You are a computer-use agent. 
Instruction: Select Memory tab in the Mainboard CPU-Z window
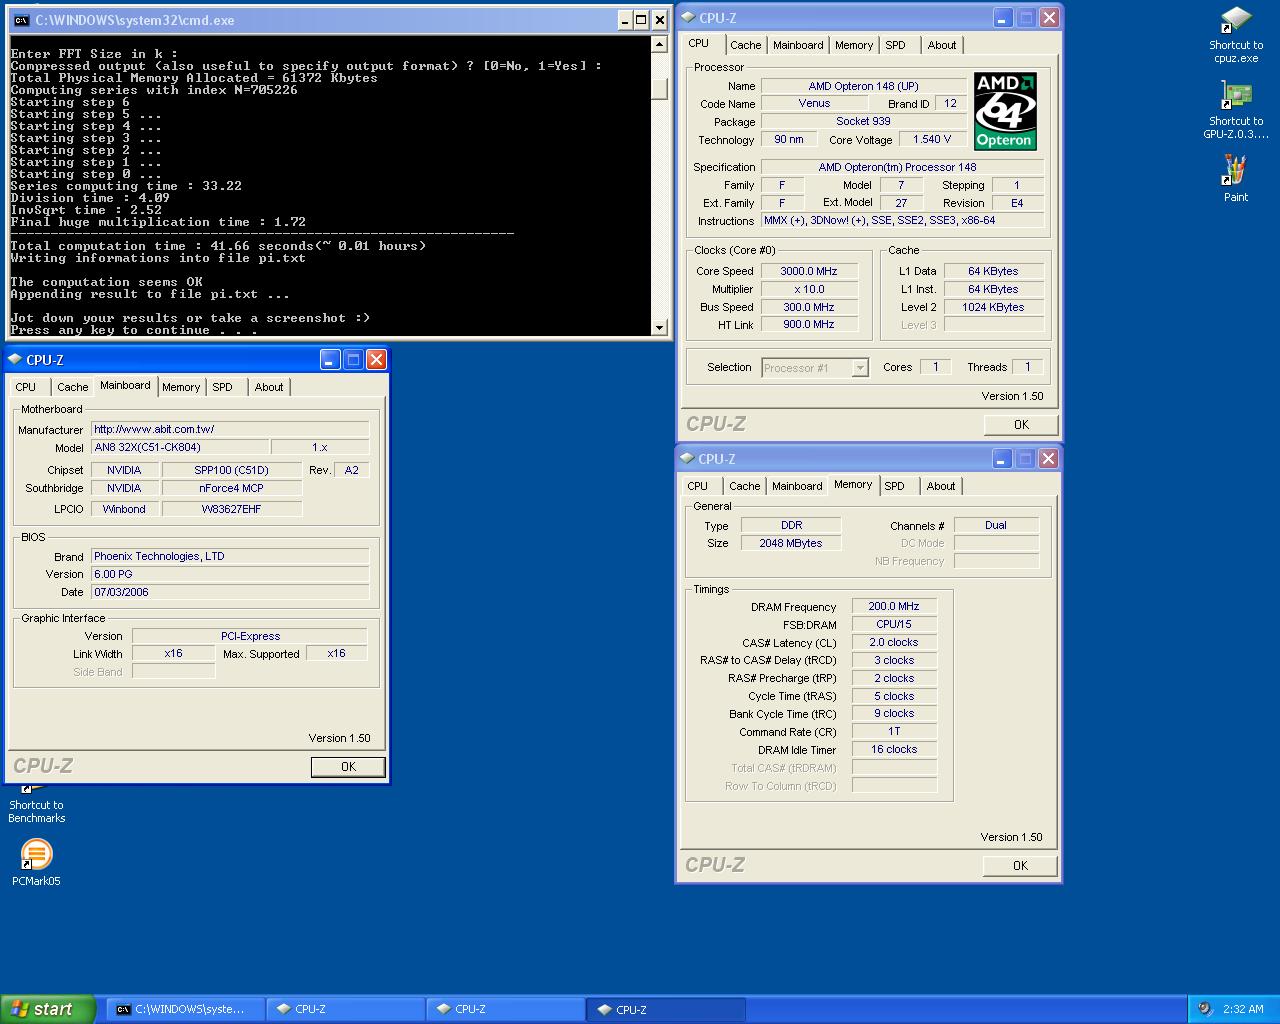click(x=181, y=387)
